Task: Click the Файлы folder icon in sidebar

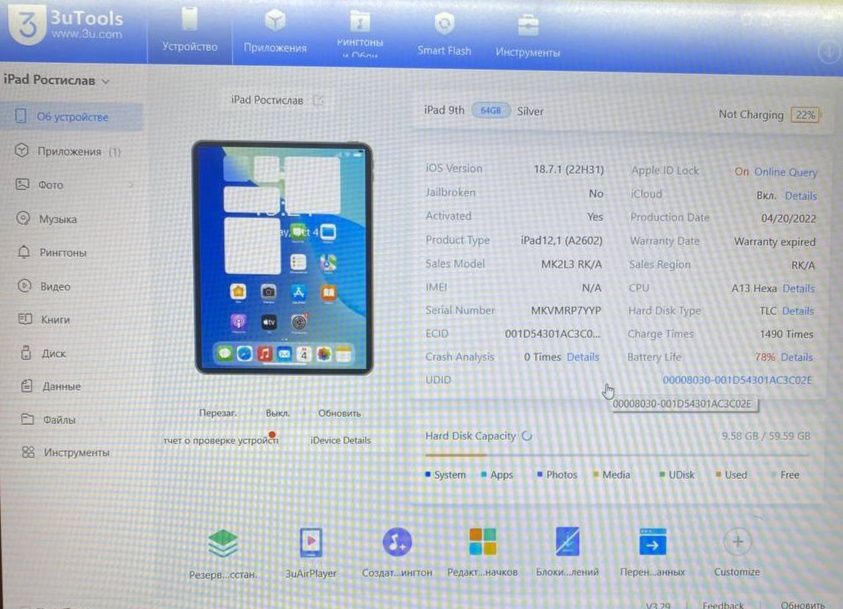Action: pos(27,419)
